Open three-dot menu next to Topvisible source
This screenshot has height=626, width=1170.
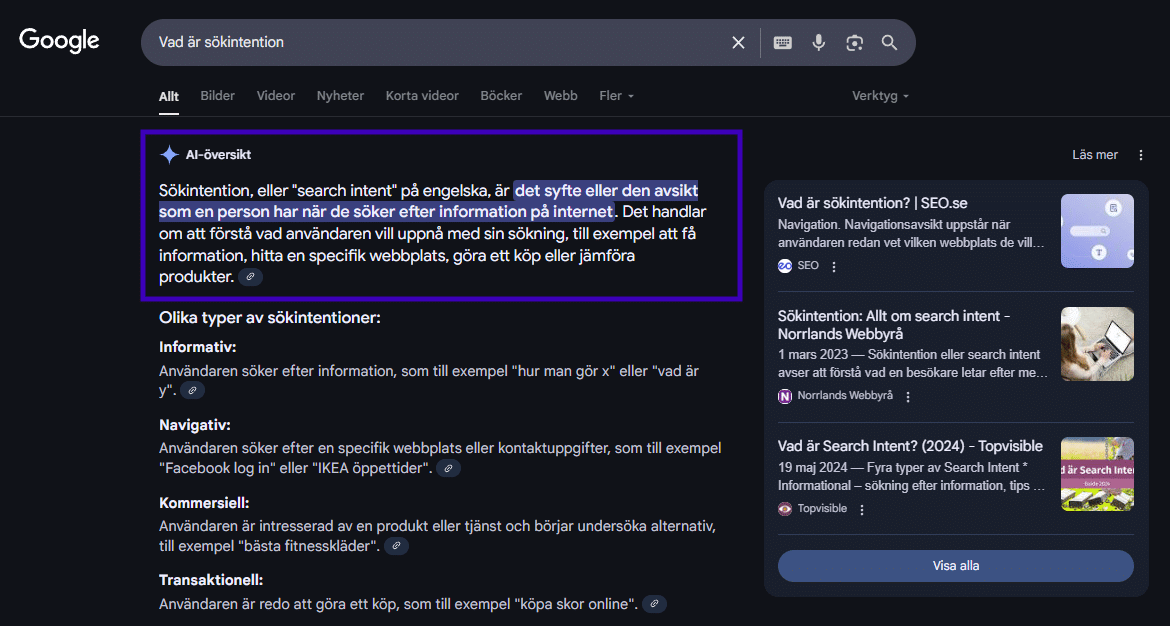(862, 509)
